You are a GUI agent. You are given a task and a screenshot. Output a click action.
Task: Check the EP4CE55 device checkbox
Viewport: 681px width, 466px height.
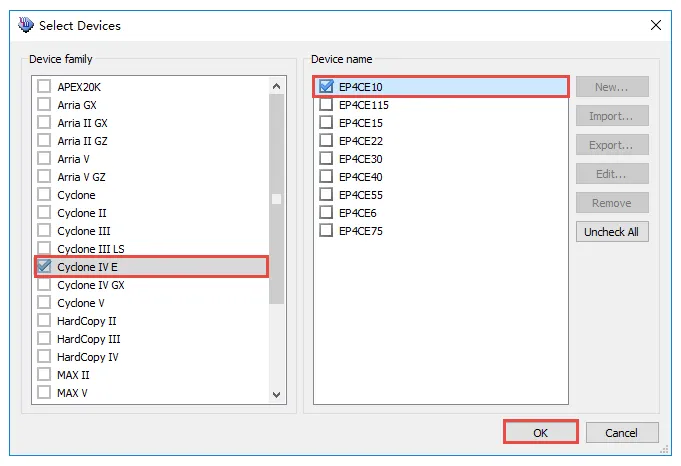click(326, 195)
